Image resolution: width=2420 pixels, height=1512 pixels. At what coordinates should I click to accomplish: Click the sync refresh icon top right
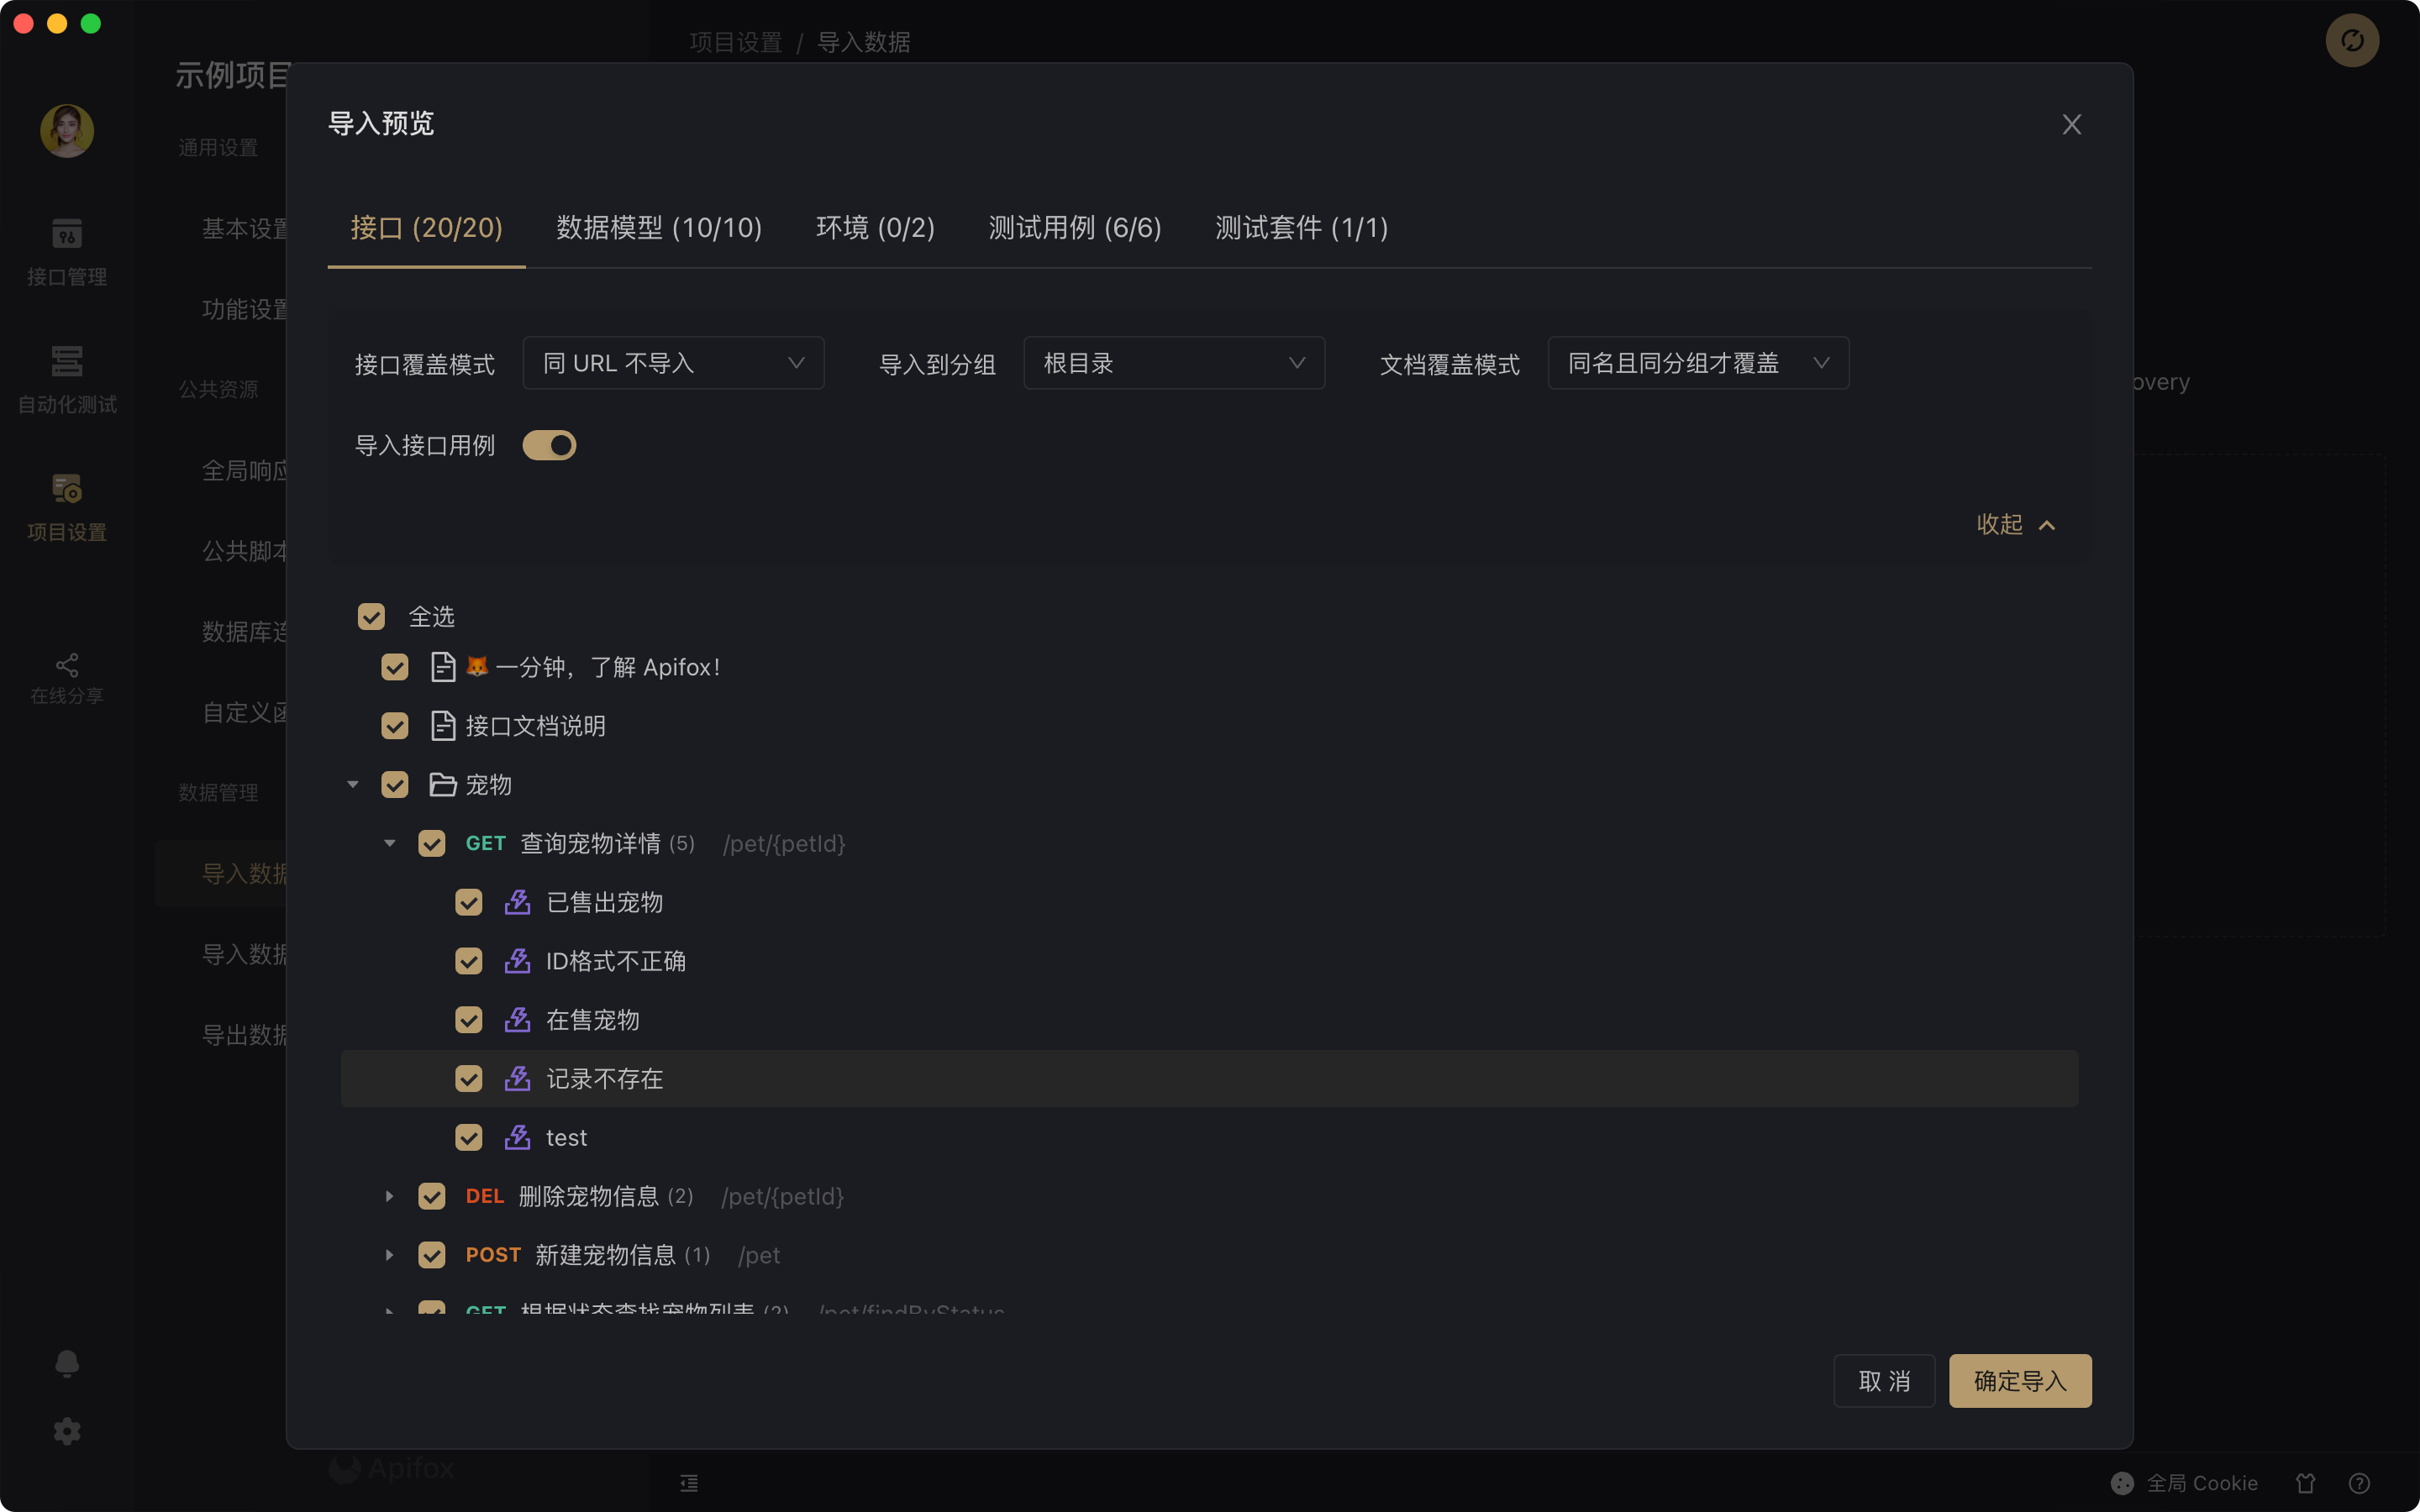[x=2352, y=41]
